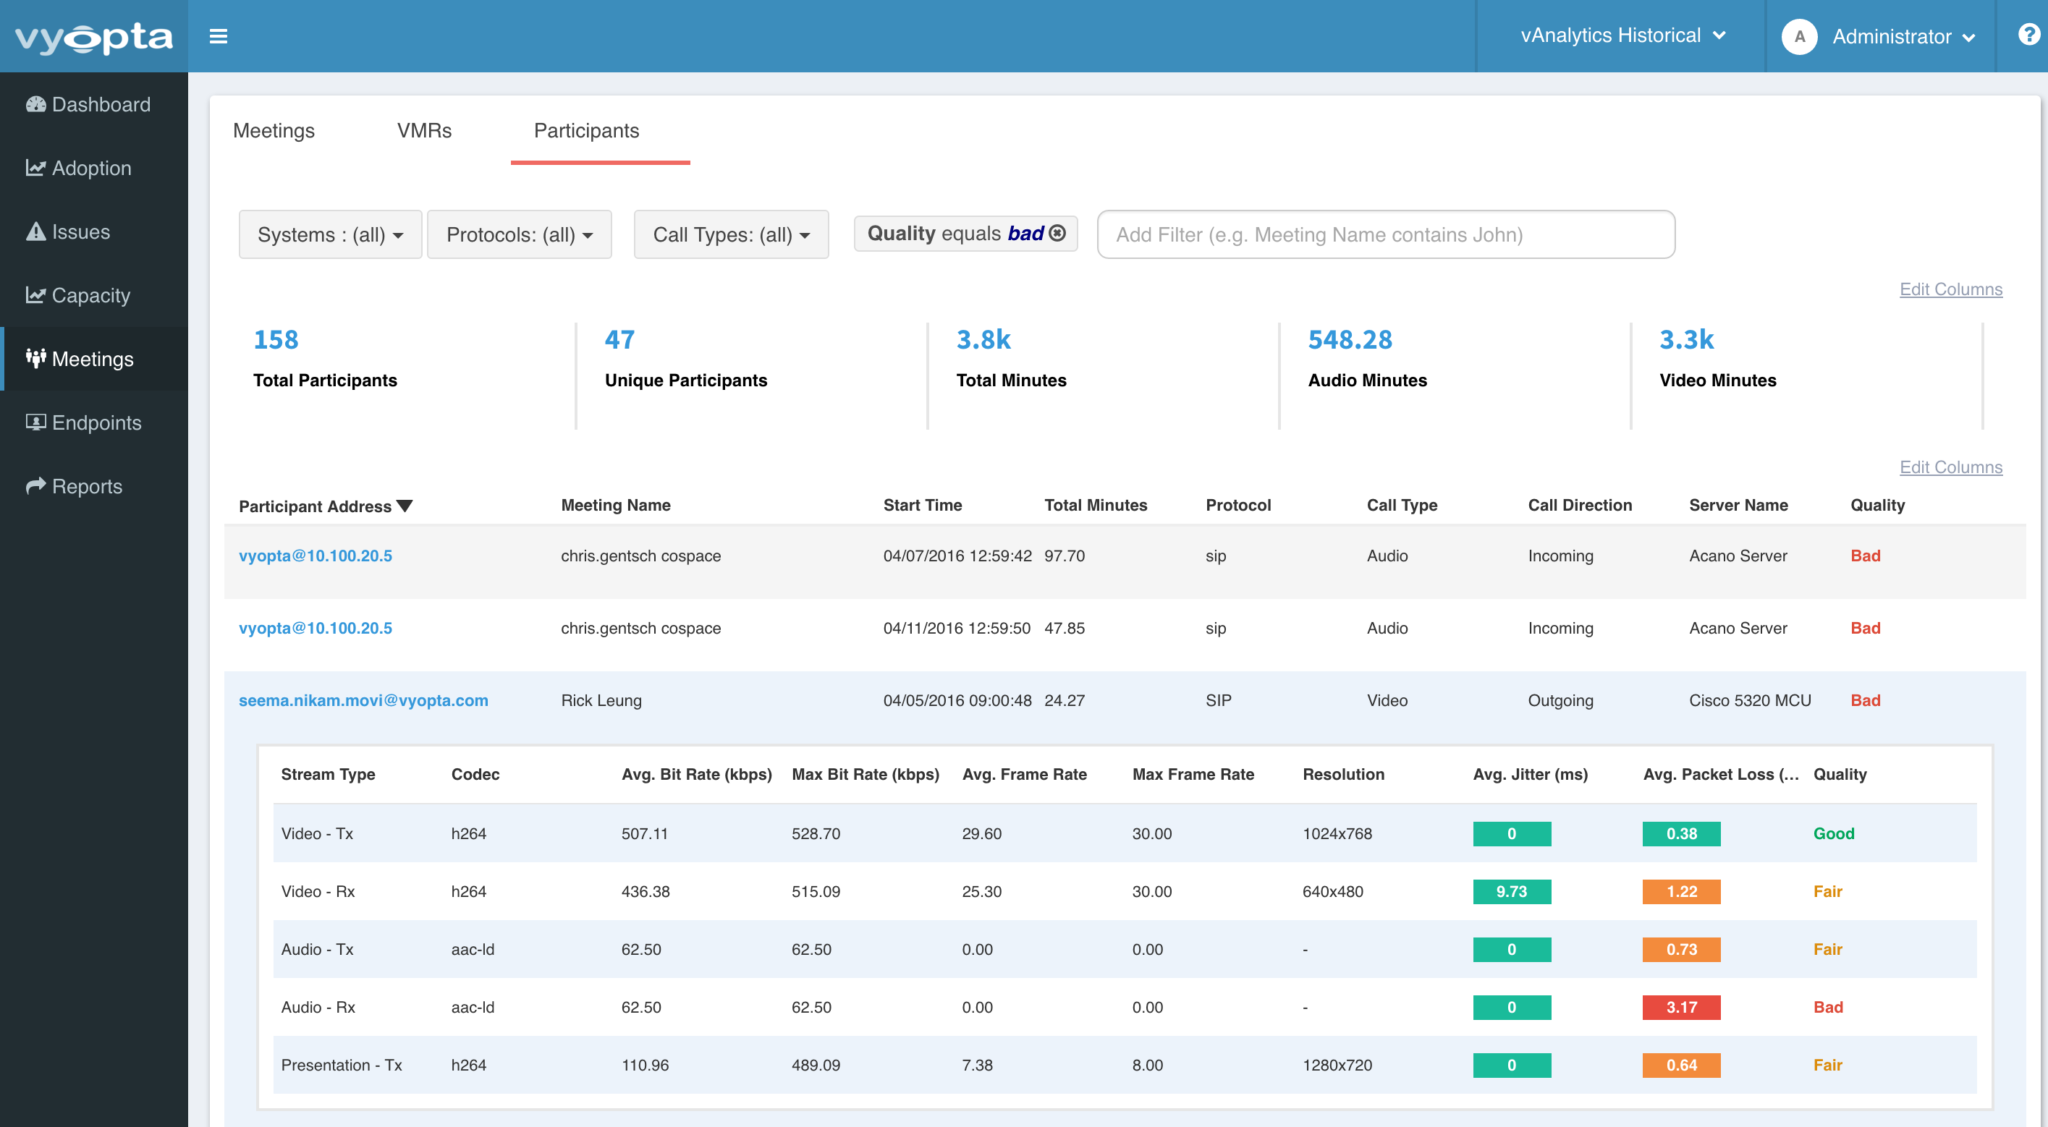Viewport: 2048px width, 1127px height.
Task: Click the 47 Unique Participants value
Action: tap(619, 340)
